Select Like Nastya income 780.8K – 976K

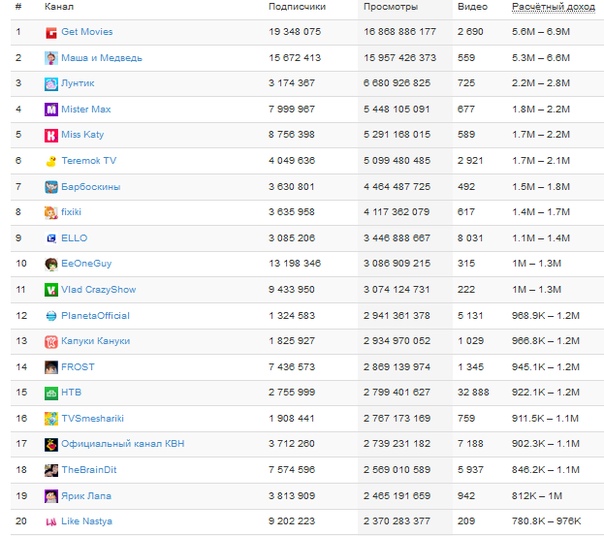[546, 521]
